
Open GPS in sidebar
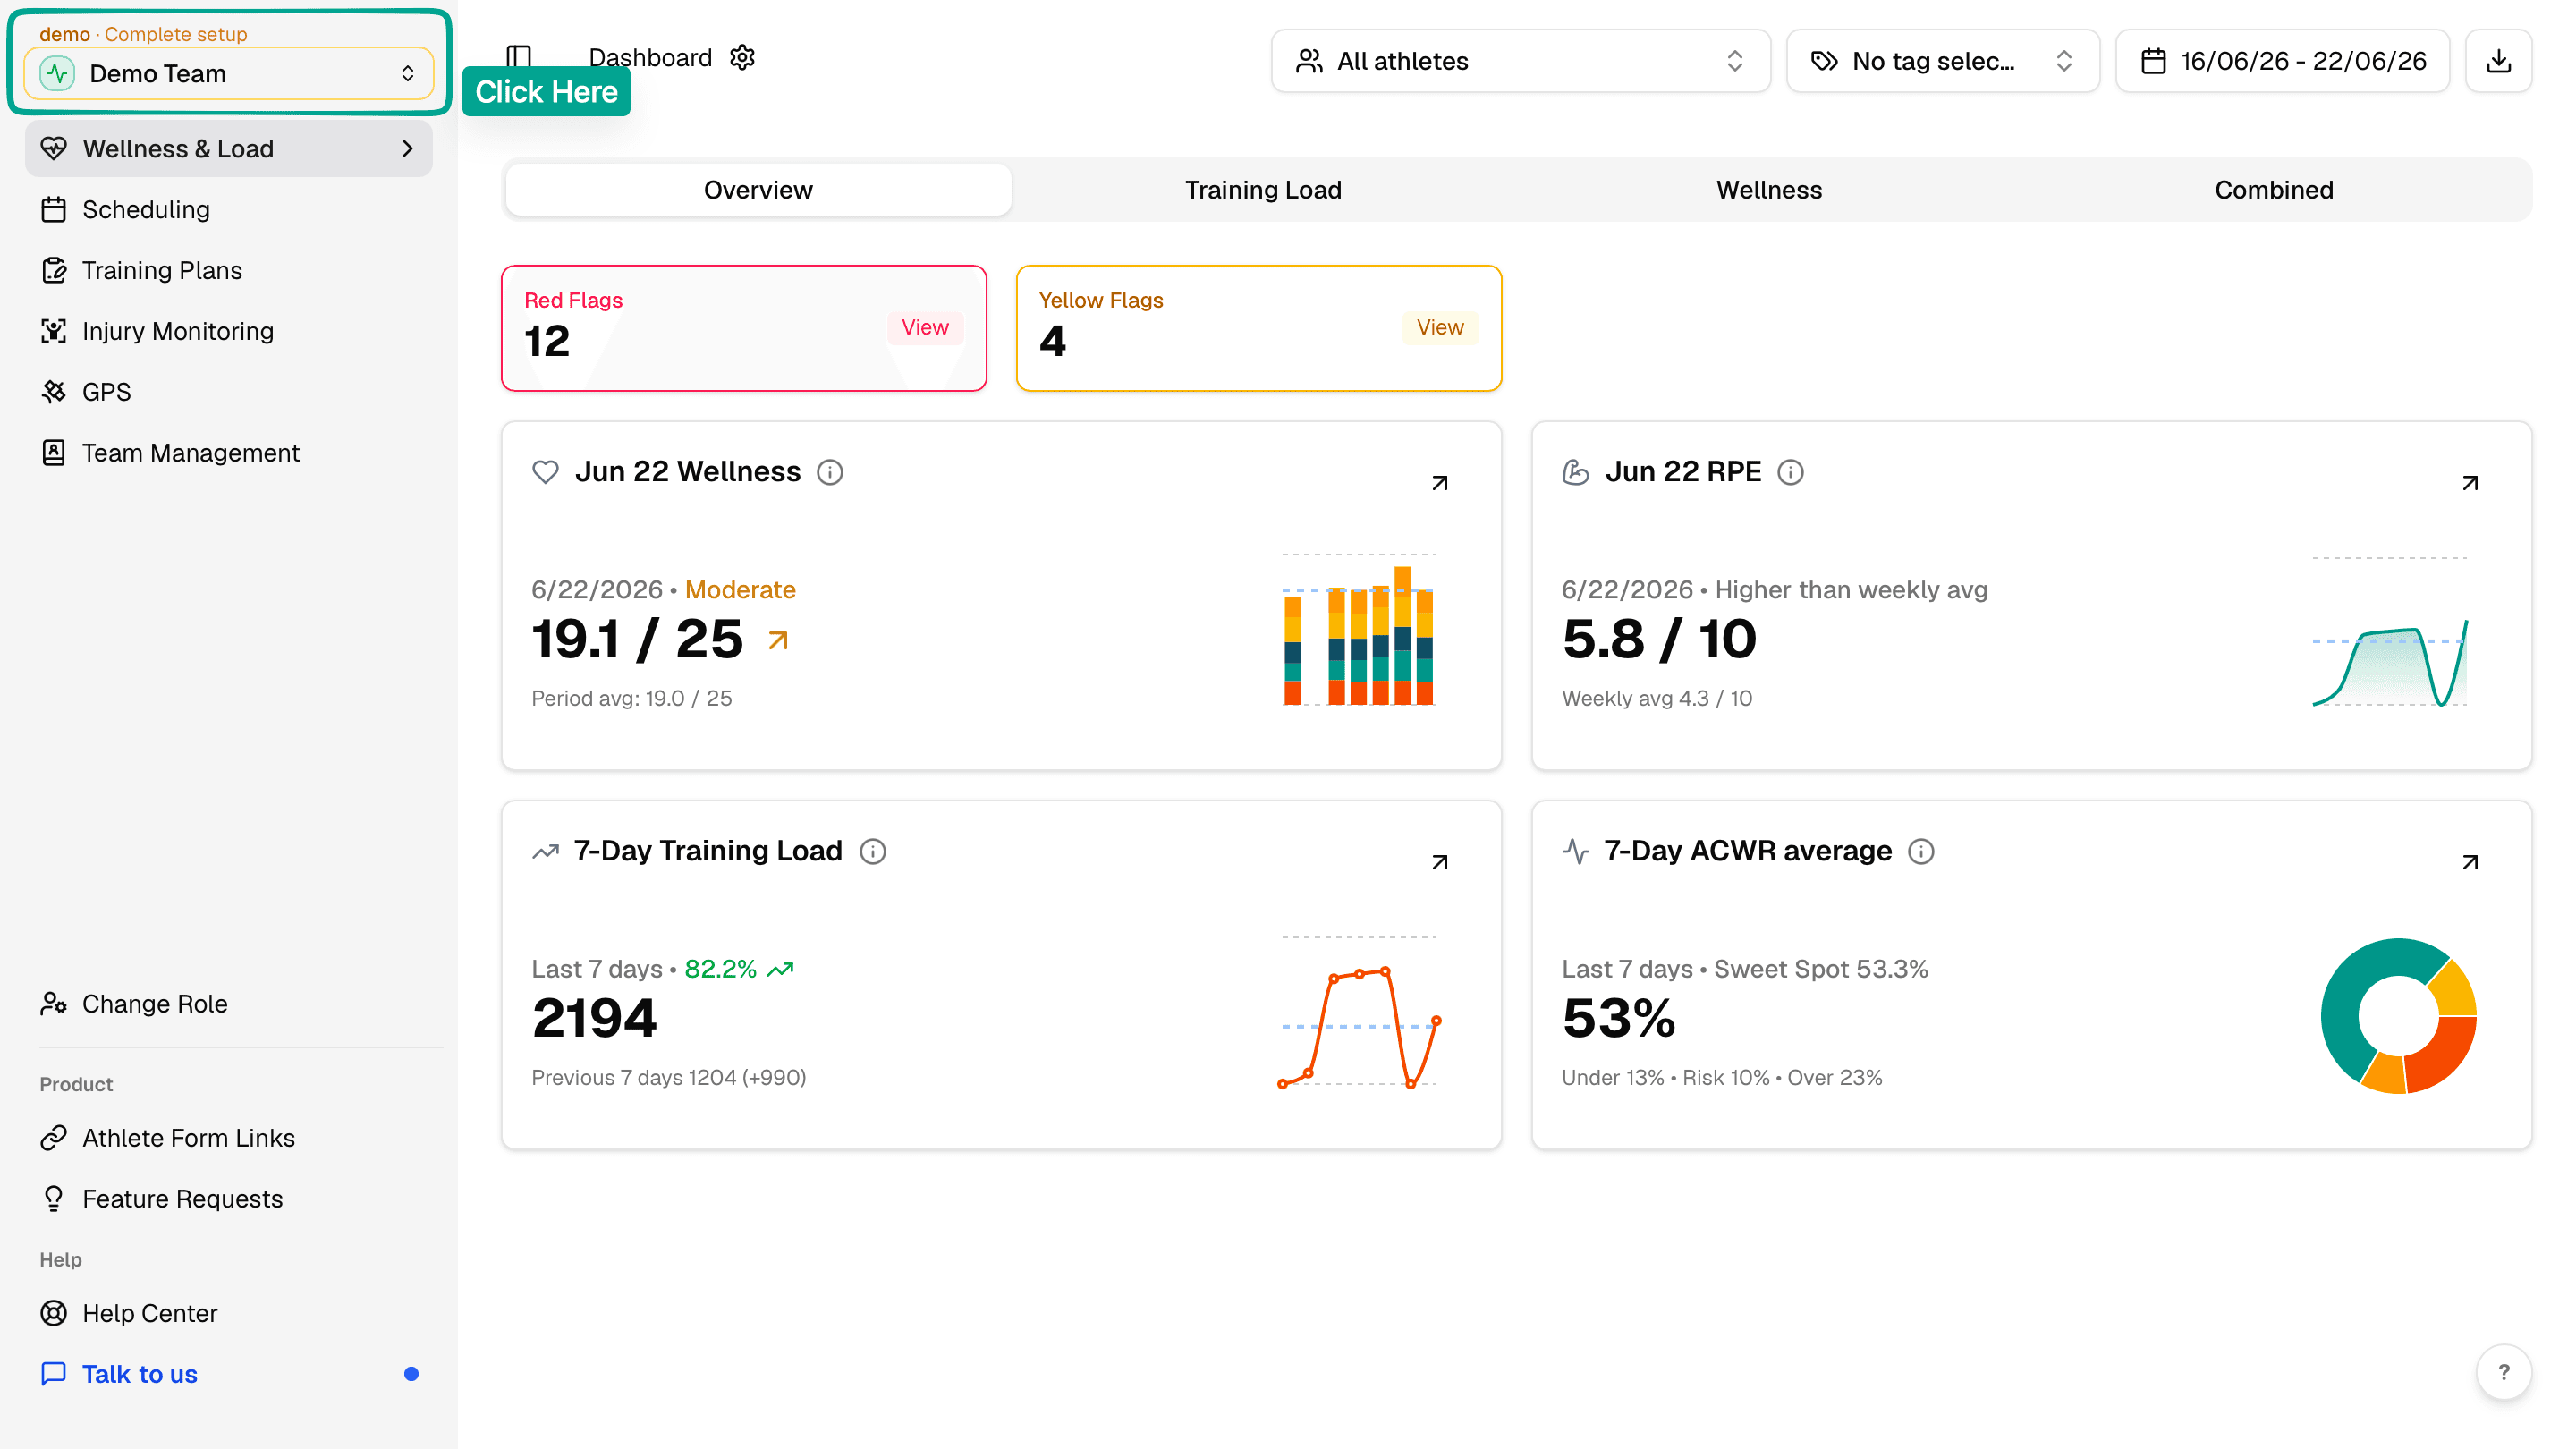[229, 392]
